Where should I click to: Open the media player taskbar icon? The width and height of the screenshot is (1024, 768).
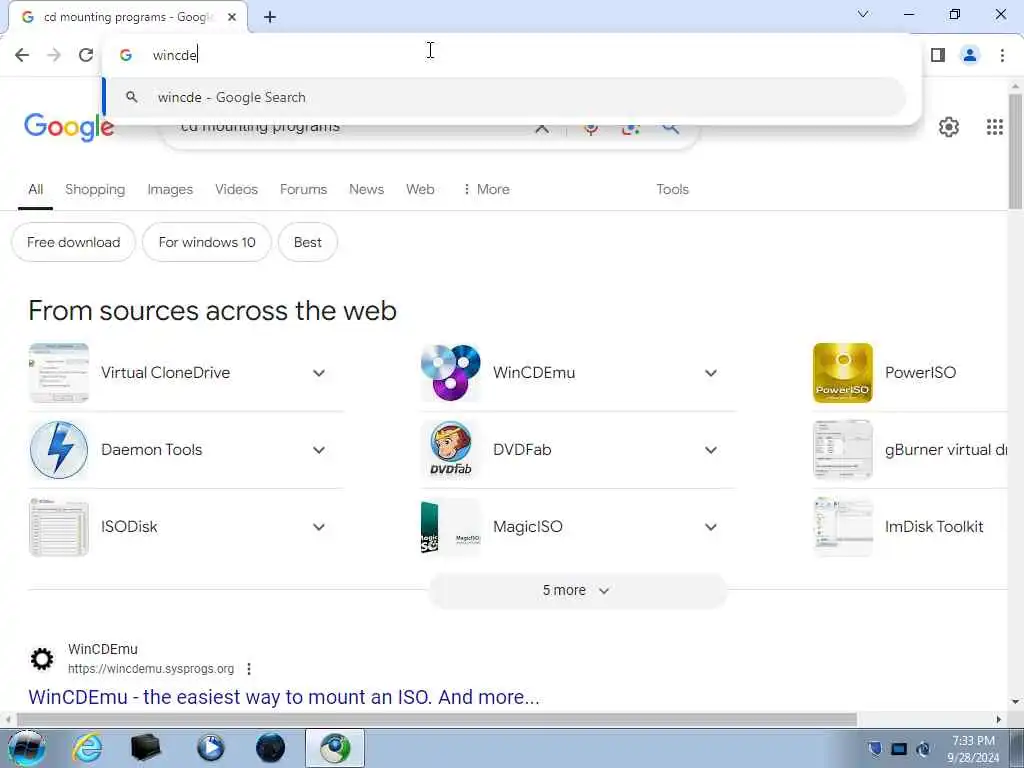tap(210, 748)
